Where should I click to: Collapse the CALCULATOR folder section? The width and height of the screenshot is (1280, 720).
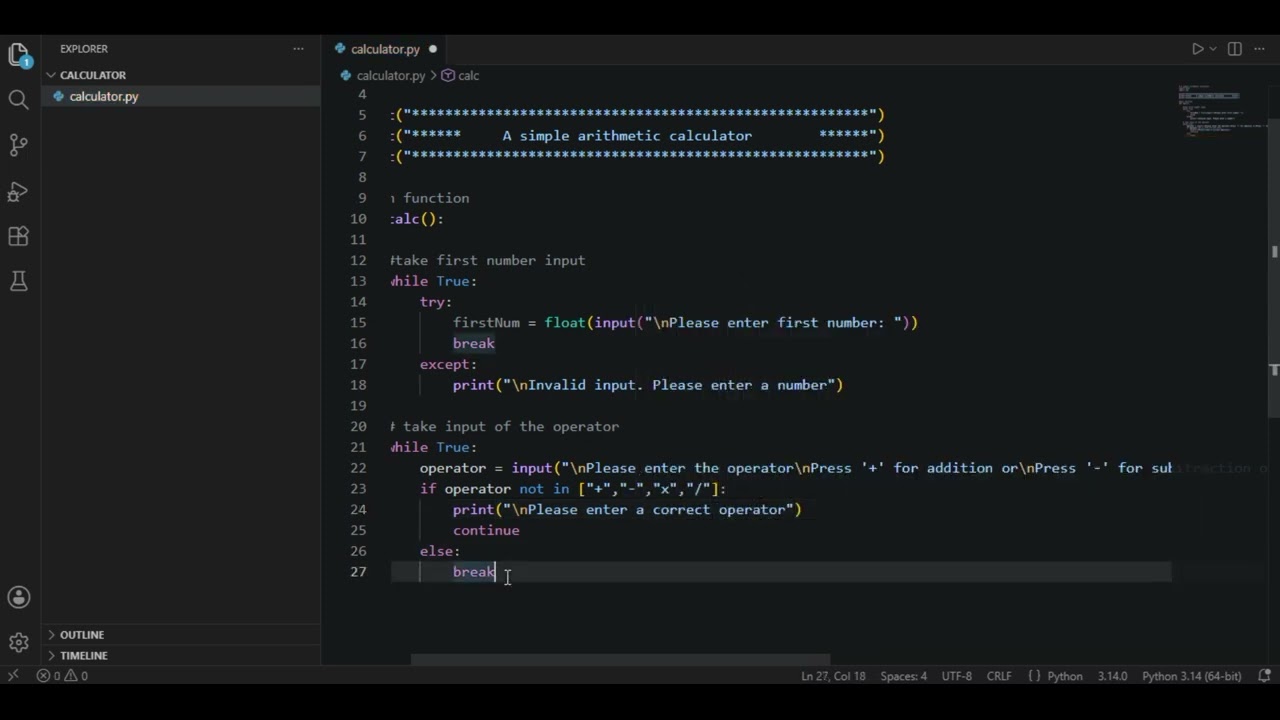[x=180, y=75]
